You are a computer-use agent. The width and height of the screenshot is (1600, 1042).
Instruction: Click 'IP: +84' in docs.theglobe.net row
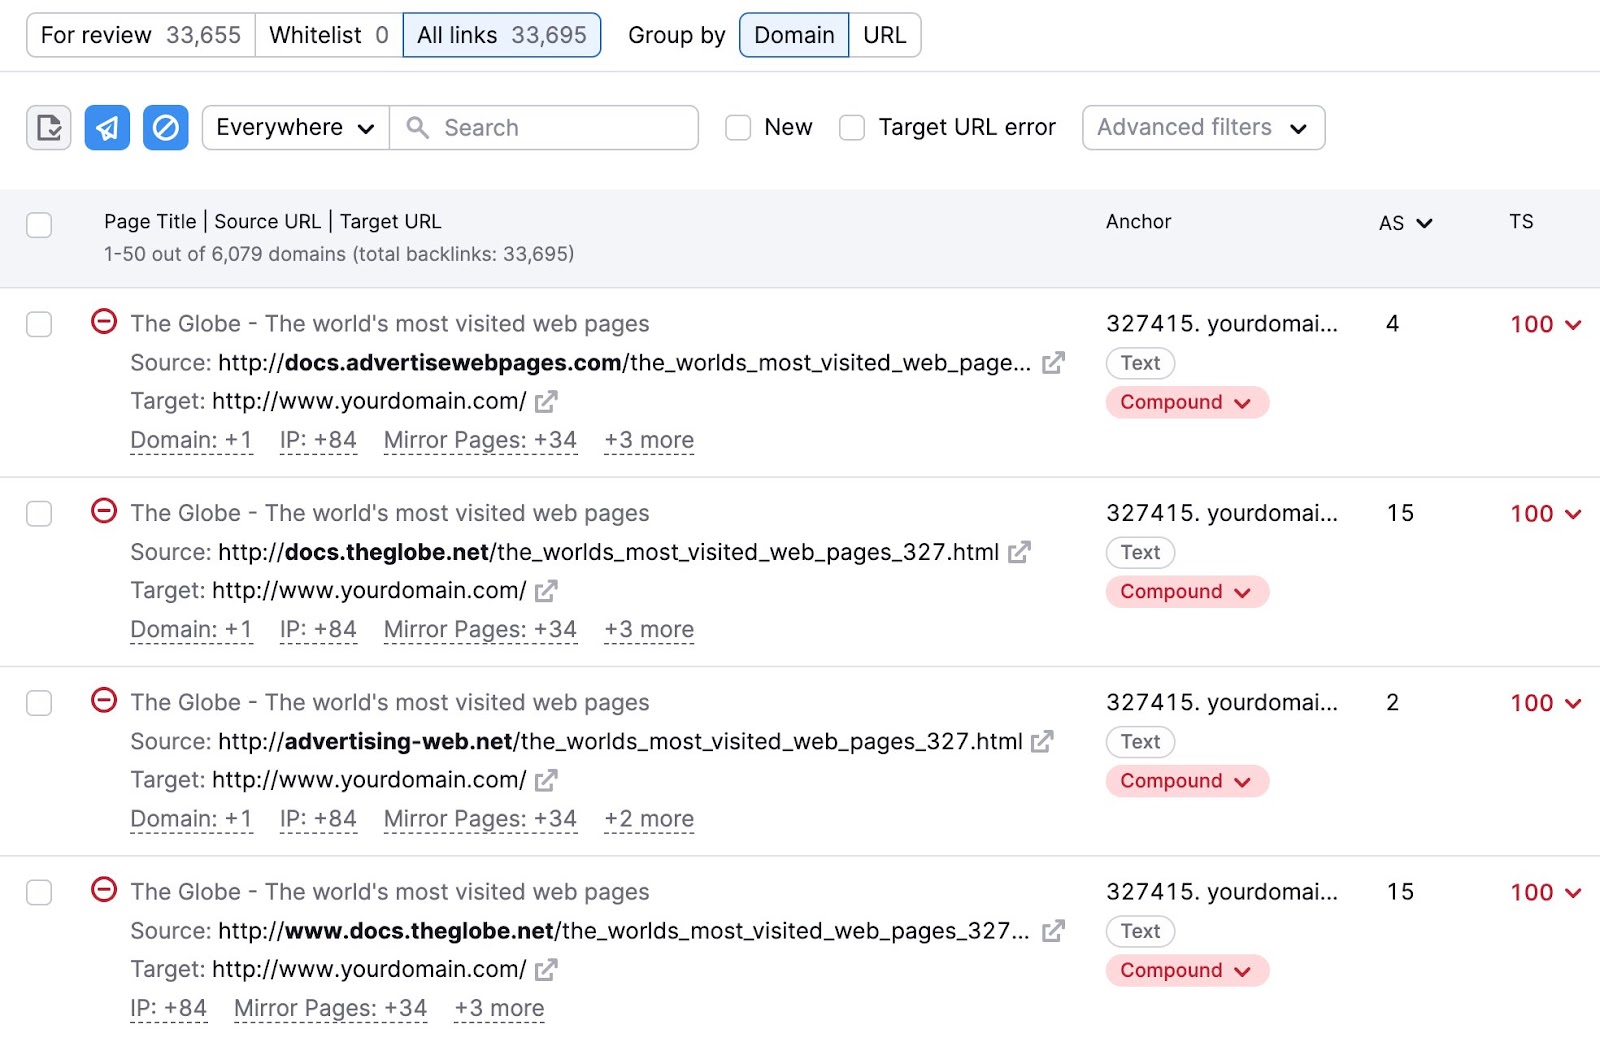[318, 630]
